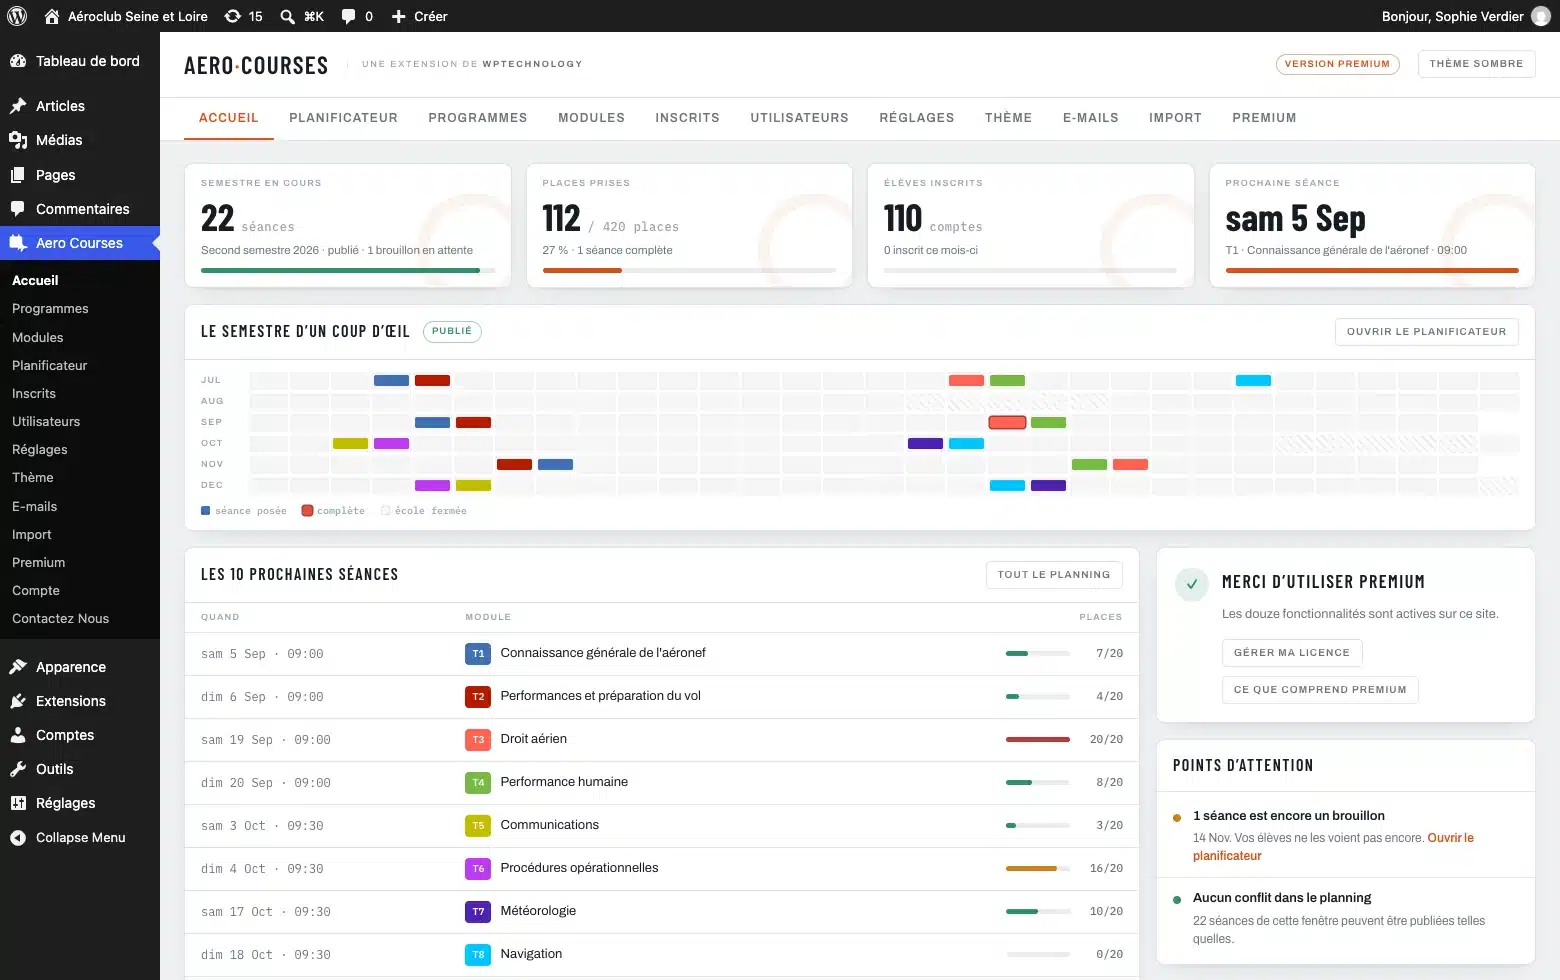Click the Articles pushpin icon
Image resolution: width=1560 pixels, height=980 pixels.
(x=18, y=106)
